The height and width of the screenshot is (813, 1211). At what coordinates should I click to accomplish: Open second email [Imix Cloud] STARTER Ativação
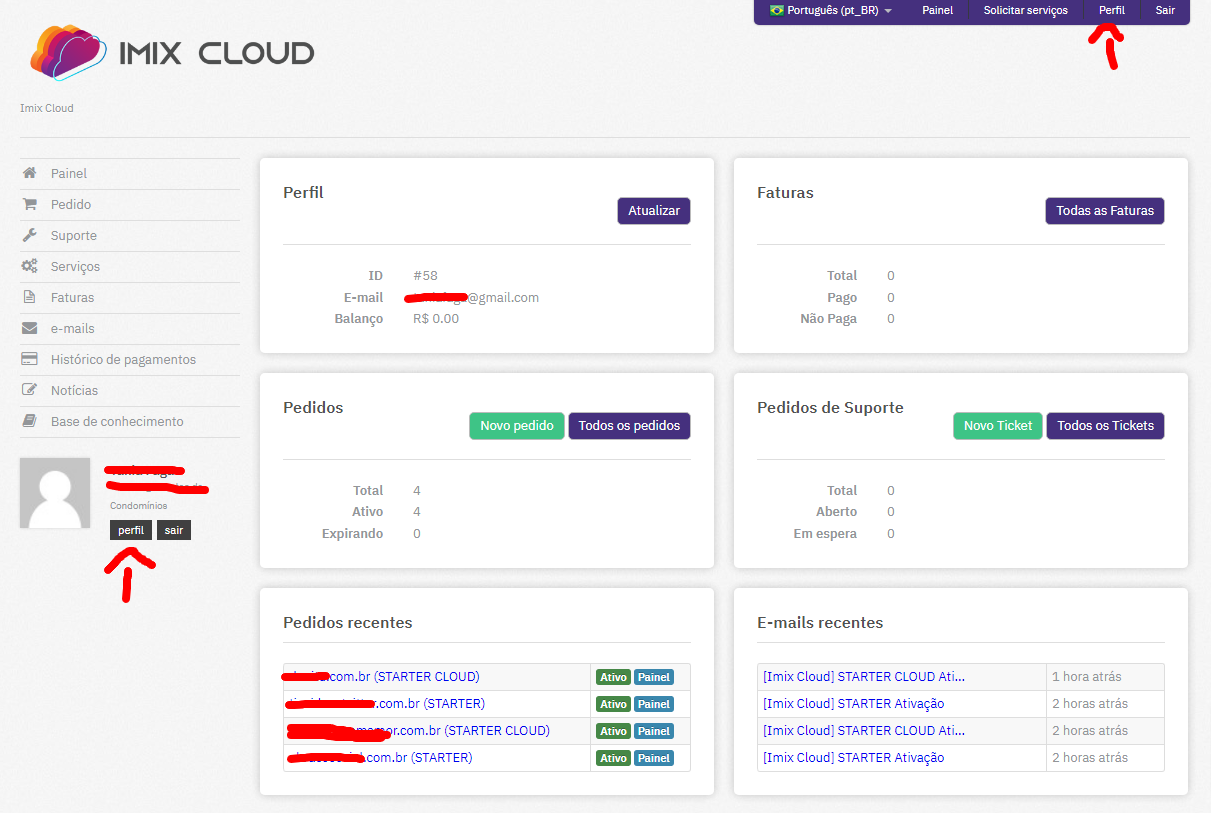tap(853, 704)
